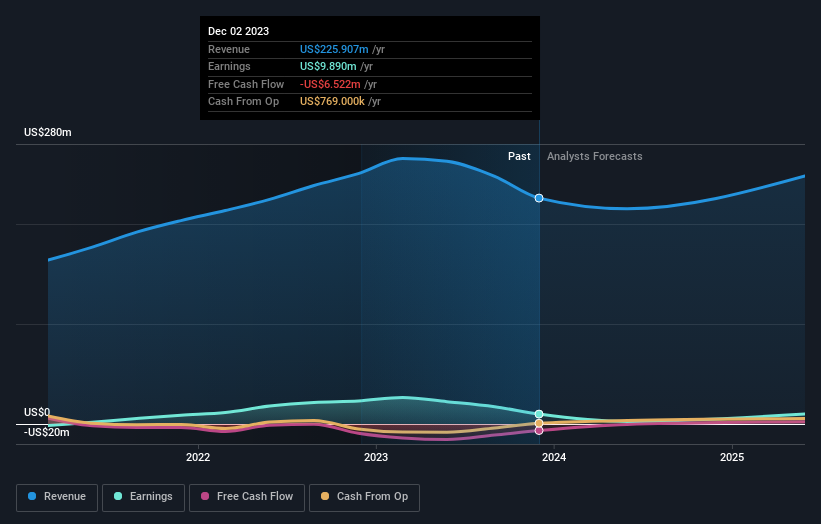Click the US$9.890m earnings value
The image size is (821, 524).
coord(328,66)
